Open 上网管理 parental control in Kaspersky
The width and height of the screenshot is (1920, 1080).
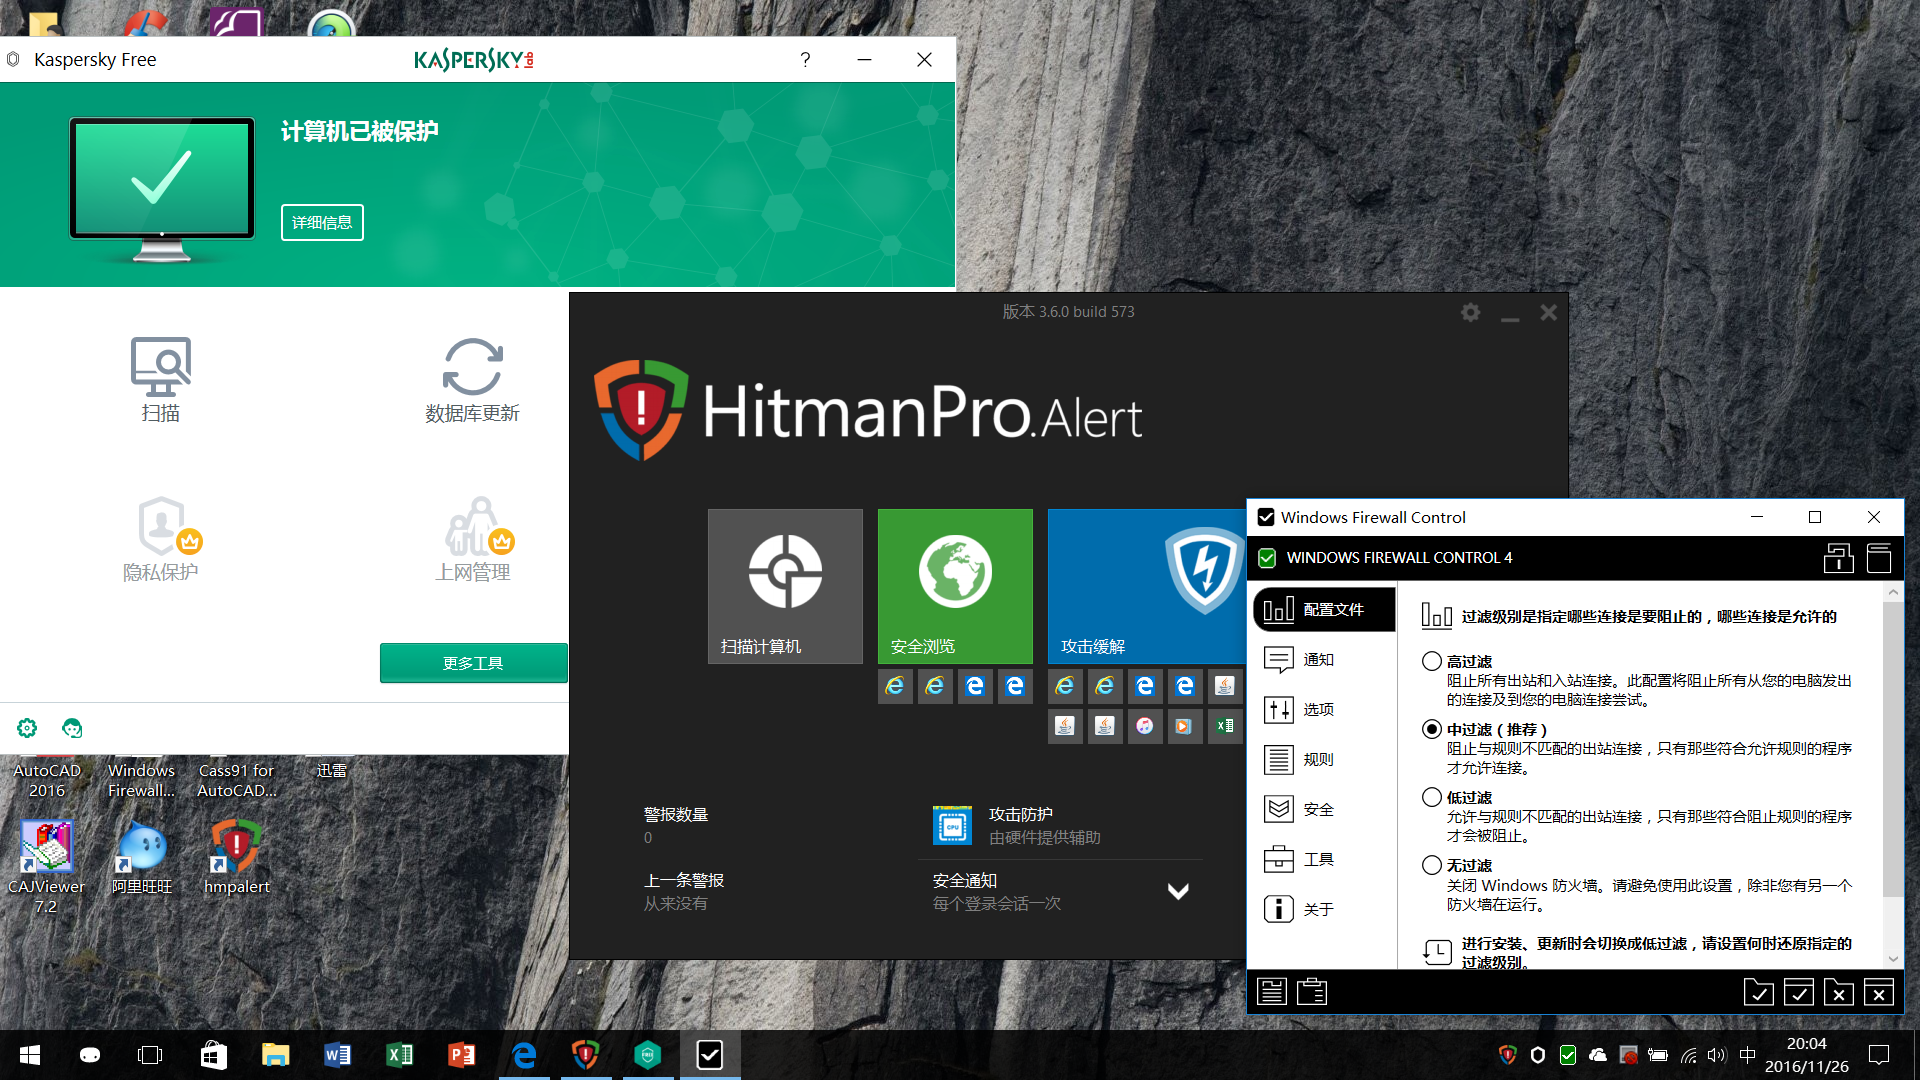coord(473,539)
